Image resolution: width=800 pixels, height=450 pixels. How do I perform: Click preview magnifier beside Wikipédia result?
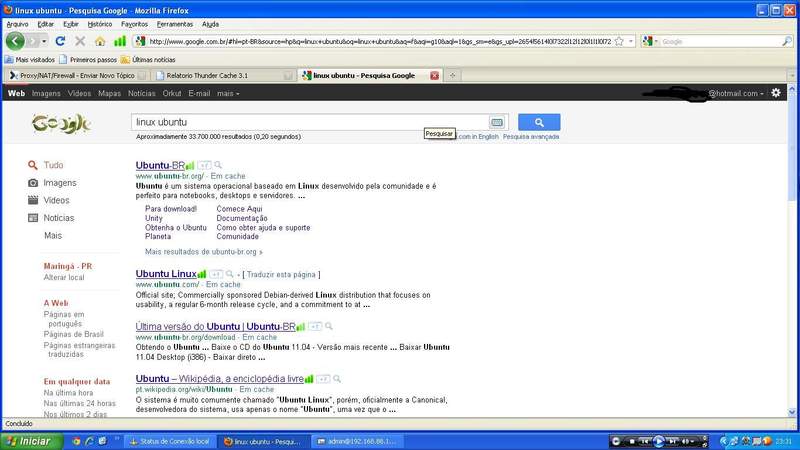click(337, 379)
